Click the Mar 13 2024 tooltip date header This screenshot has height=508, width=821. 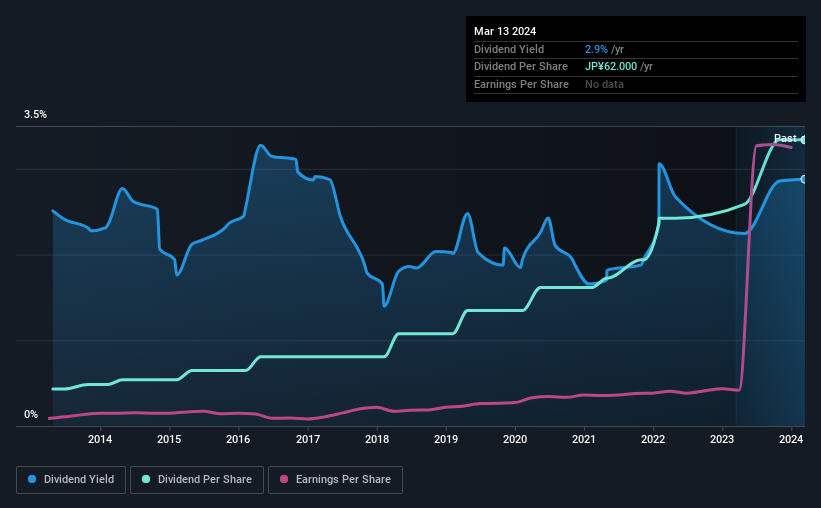[x=505, y=31]
